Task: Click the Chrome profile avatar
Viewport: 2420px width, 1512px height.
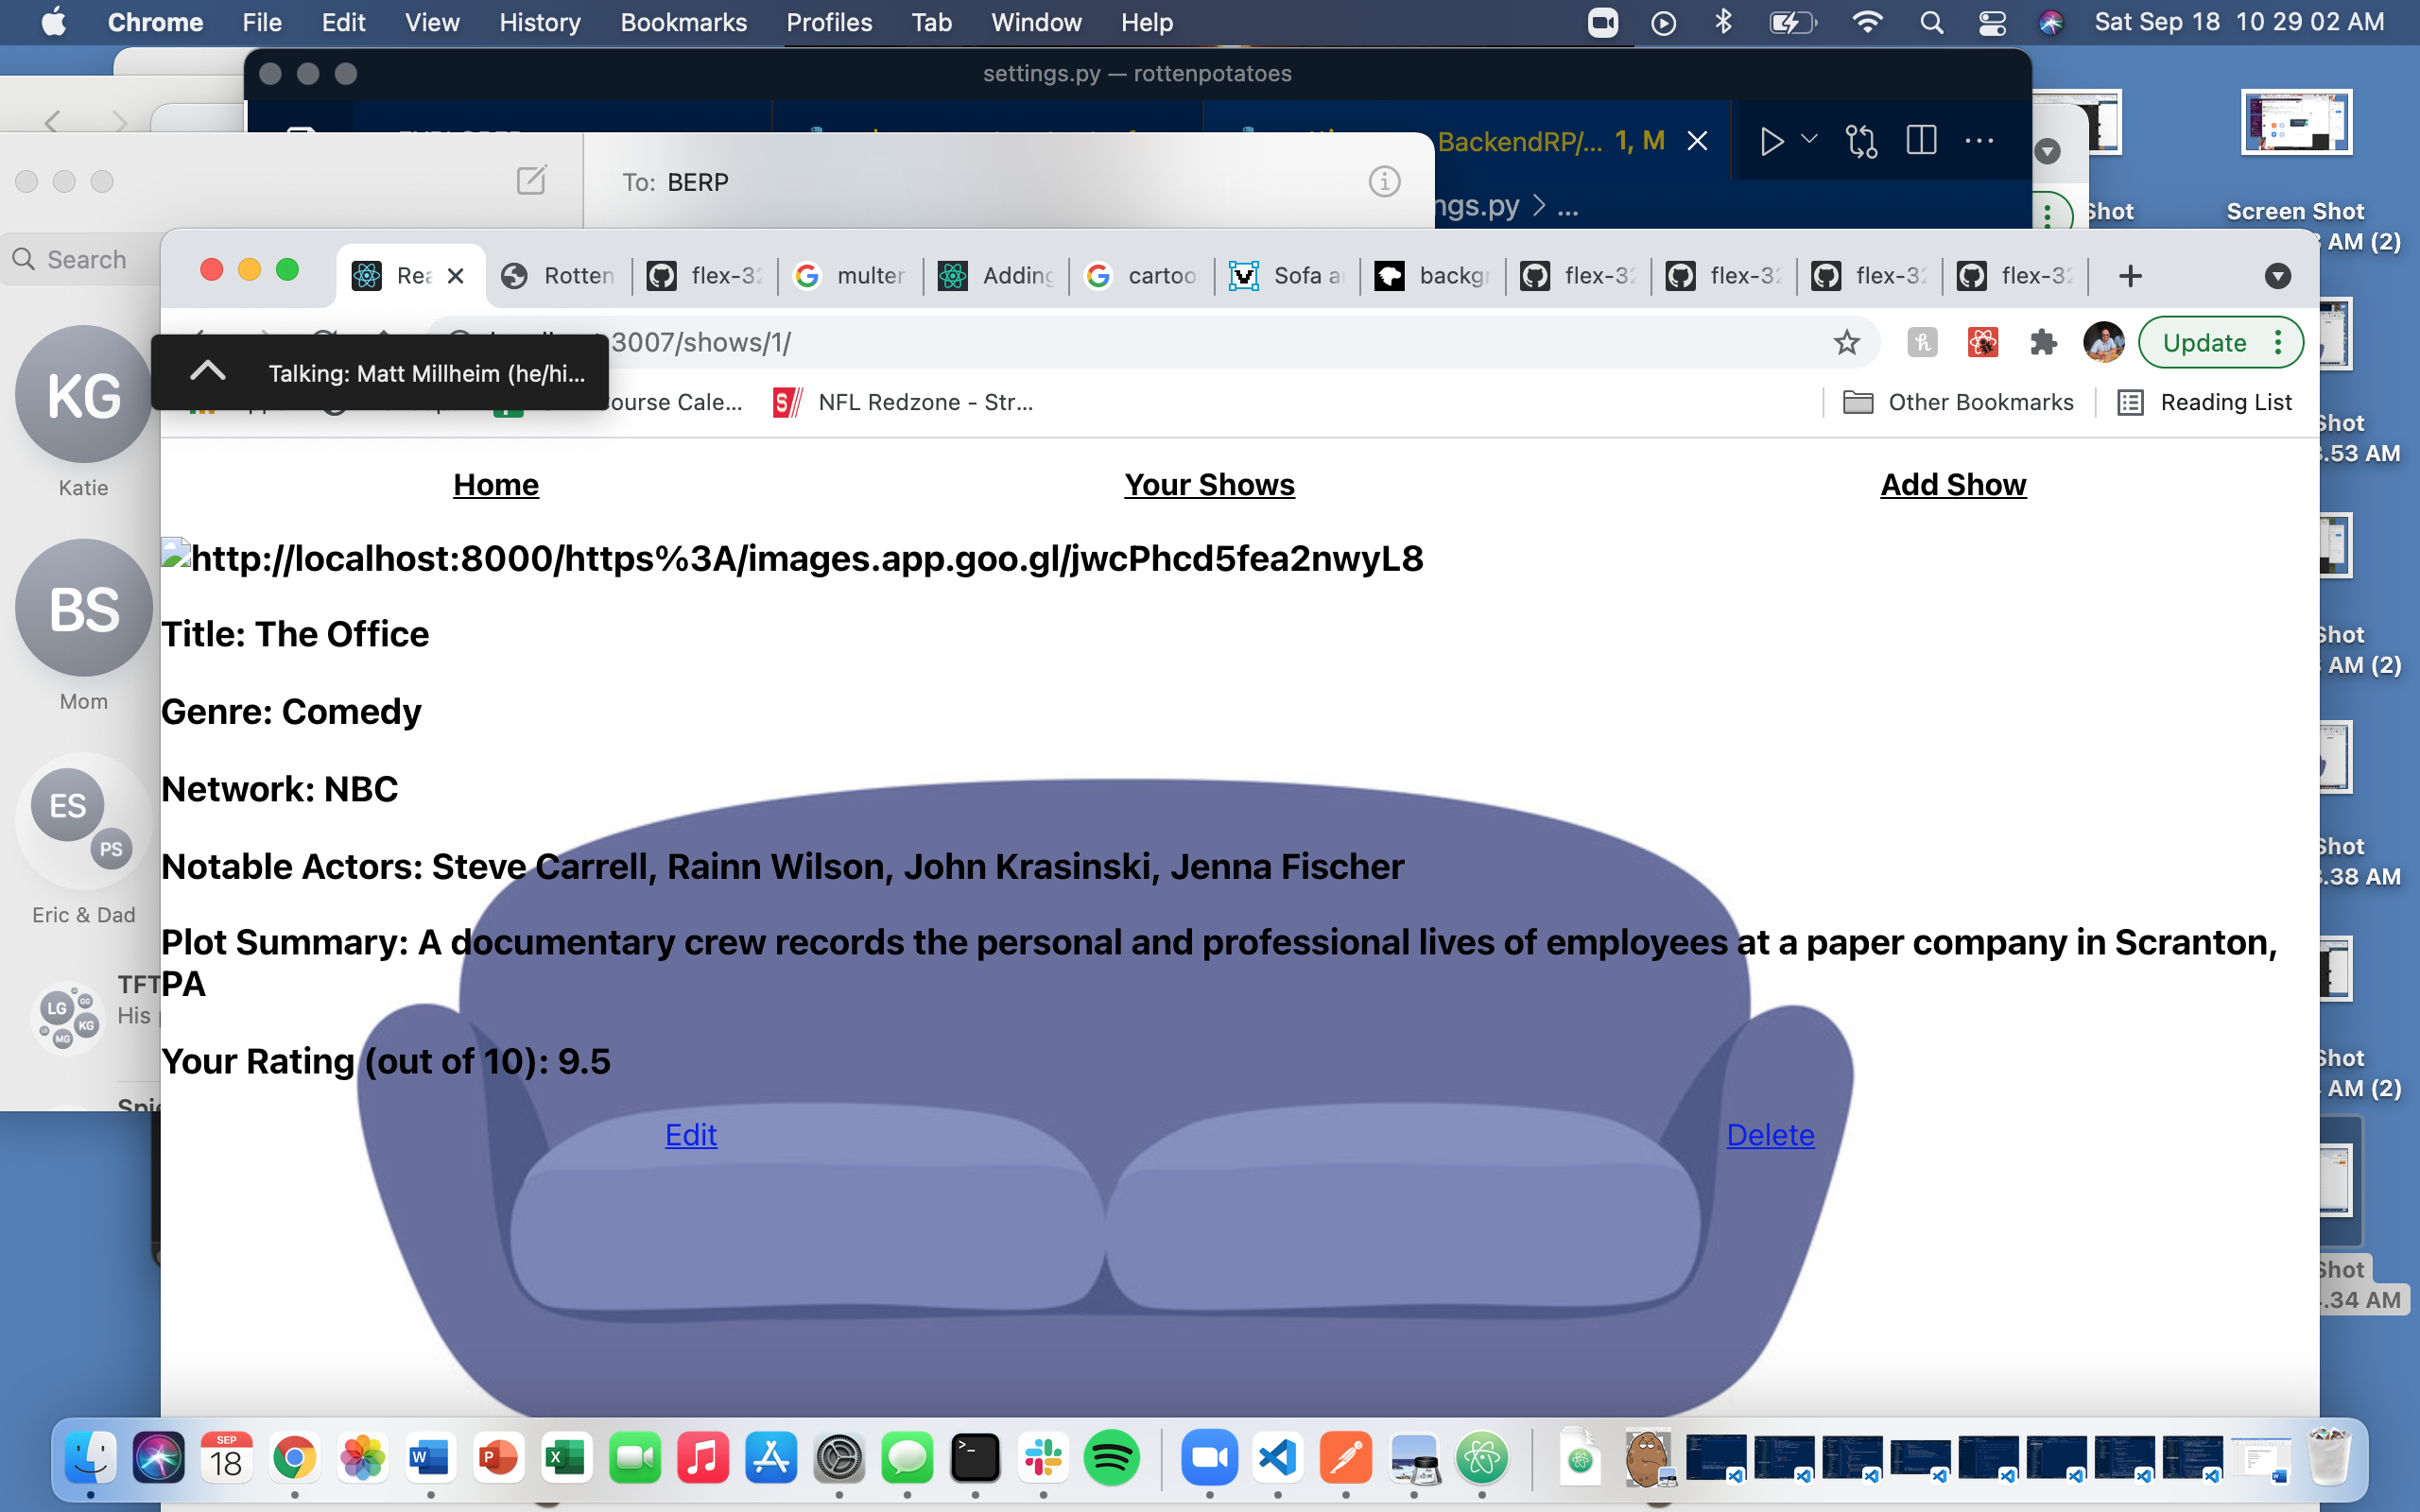Action: tap(2103, 343)
